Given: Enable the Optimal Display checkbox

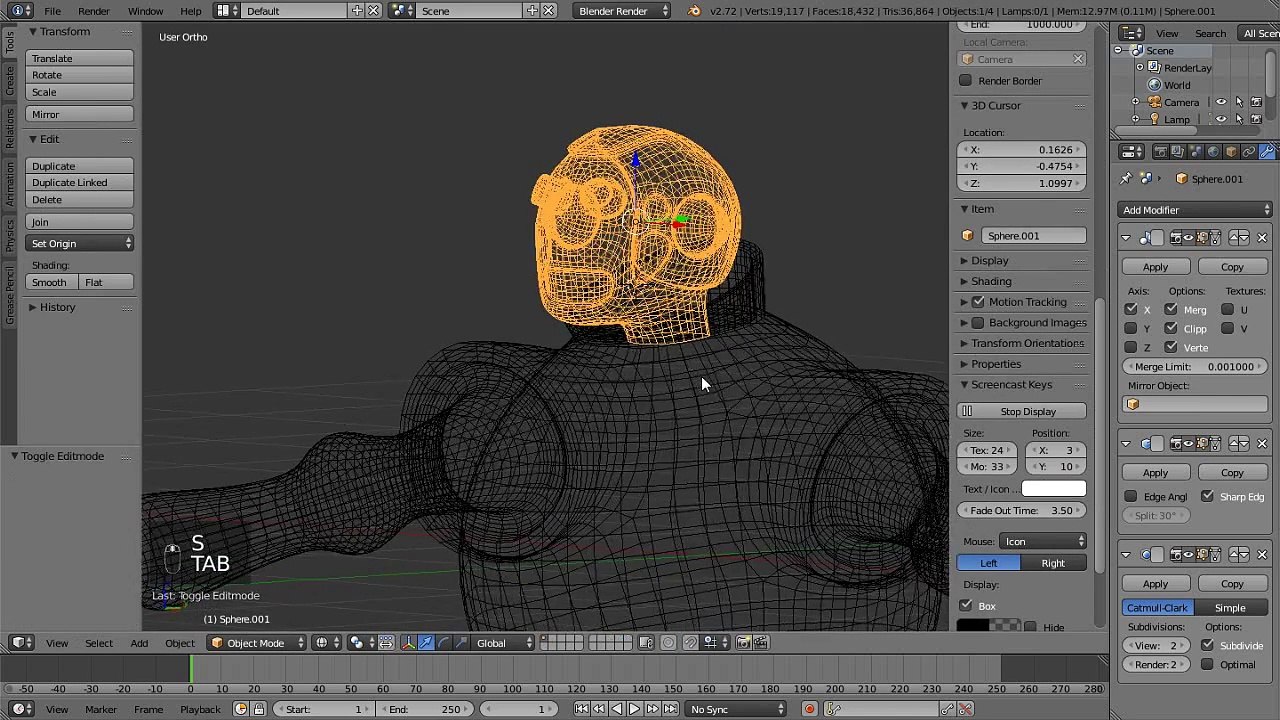Looking at the screenshot, I should click(1207, 665).
